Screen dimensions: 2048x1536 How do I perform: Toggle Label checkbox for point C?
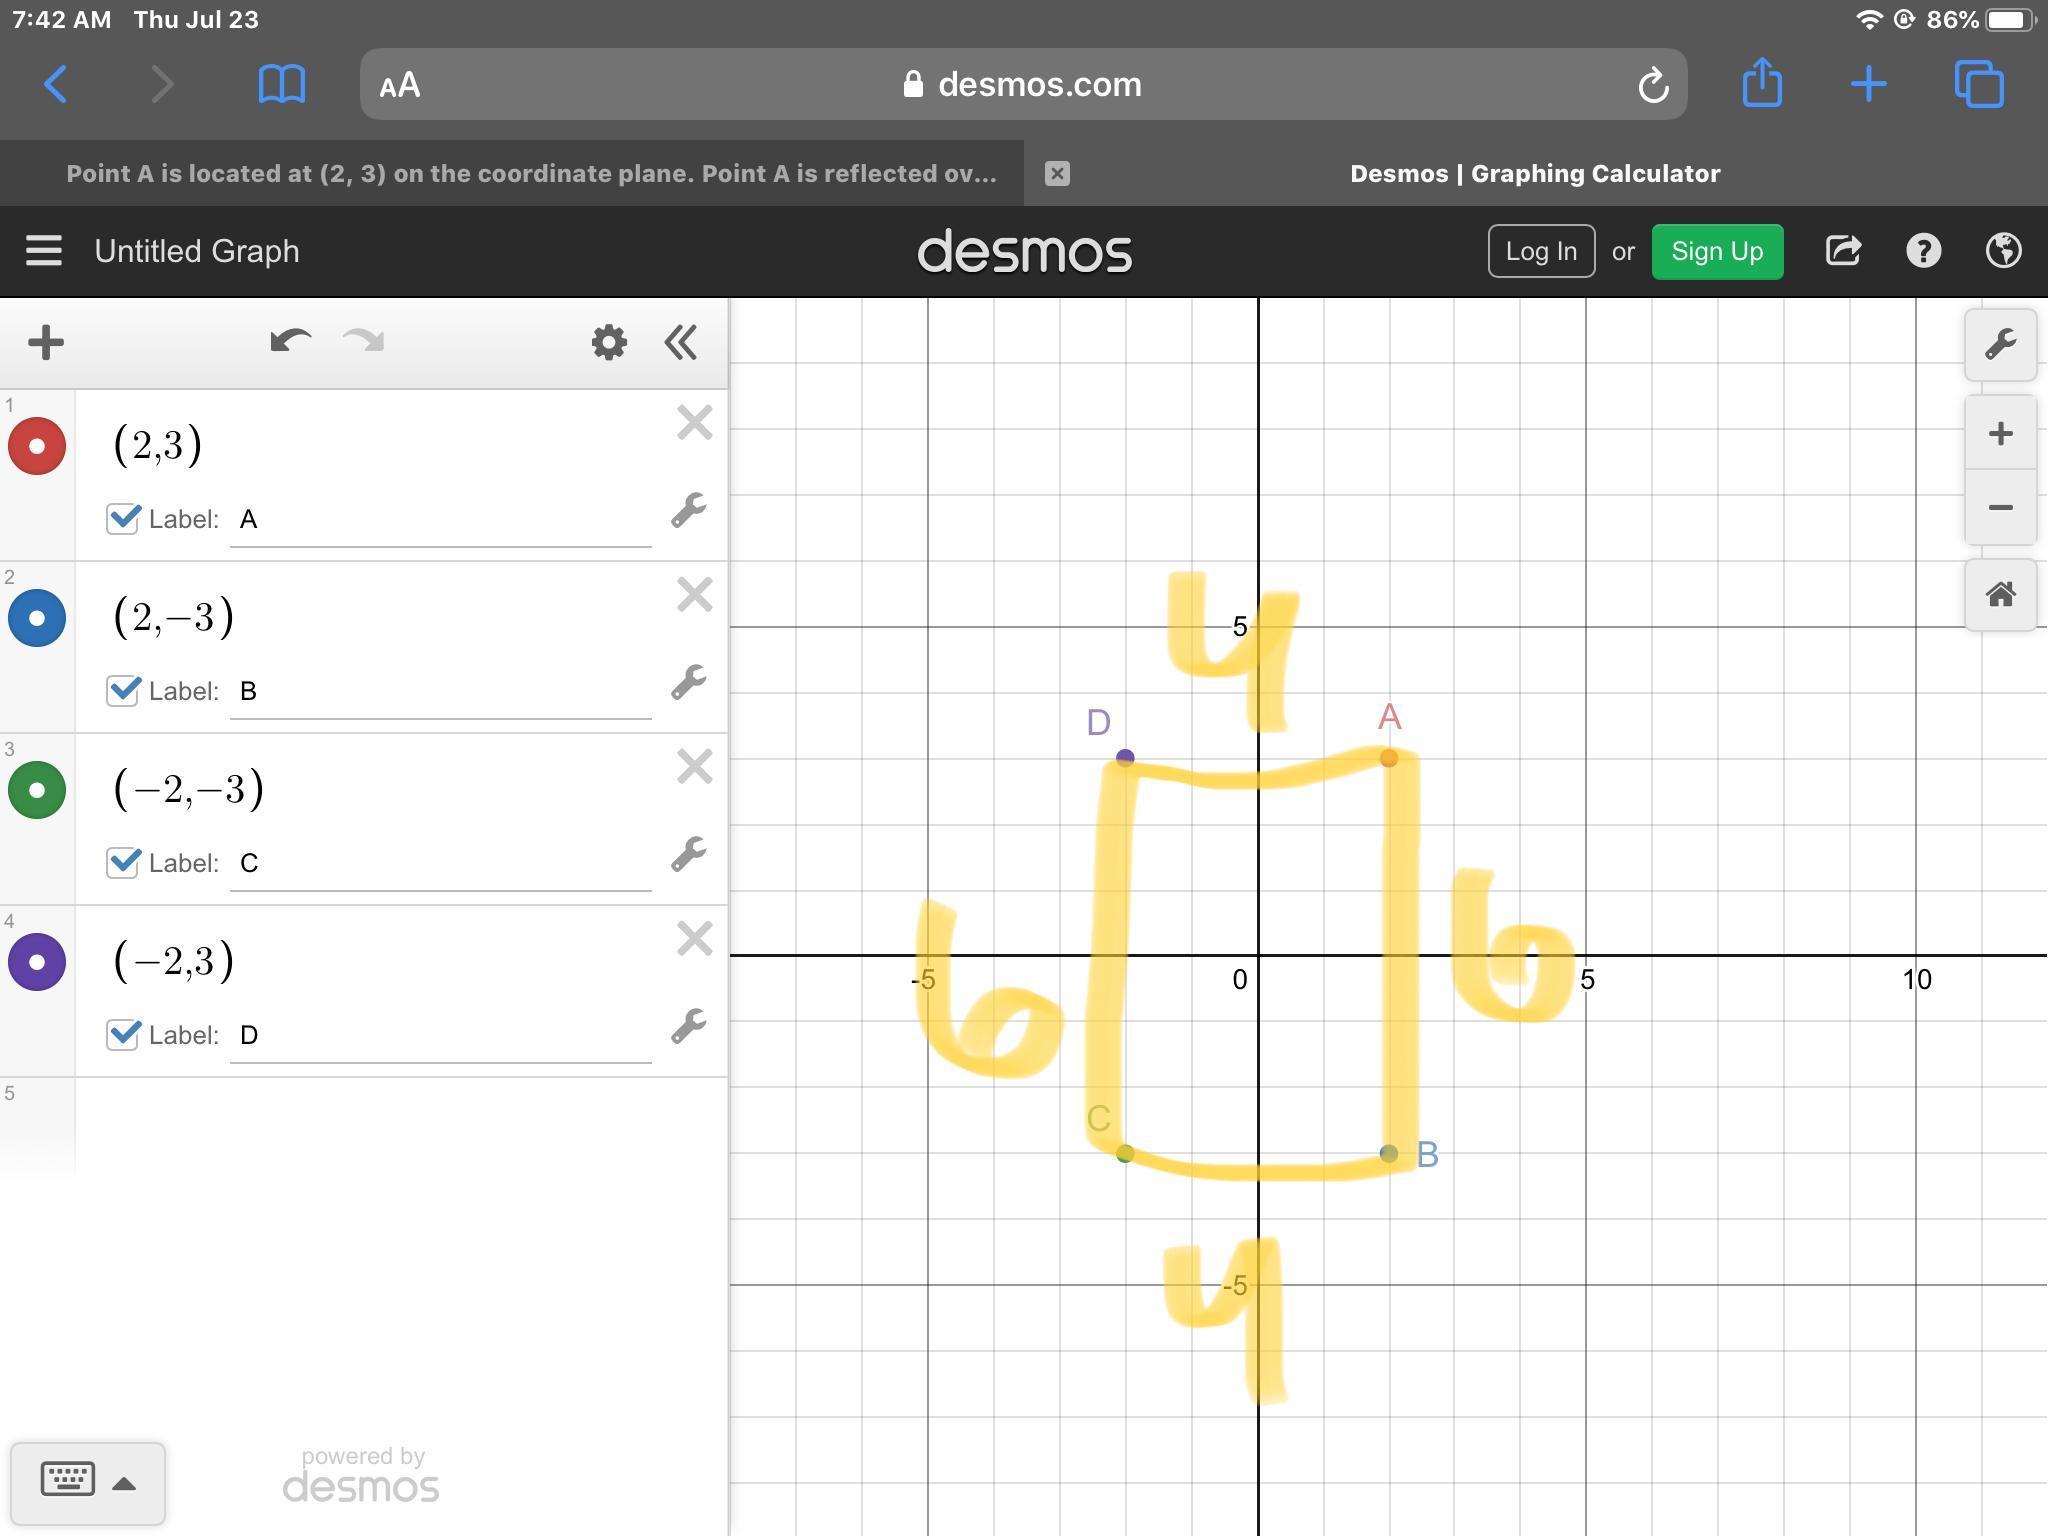point(123,862)
